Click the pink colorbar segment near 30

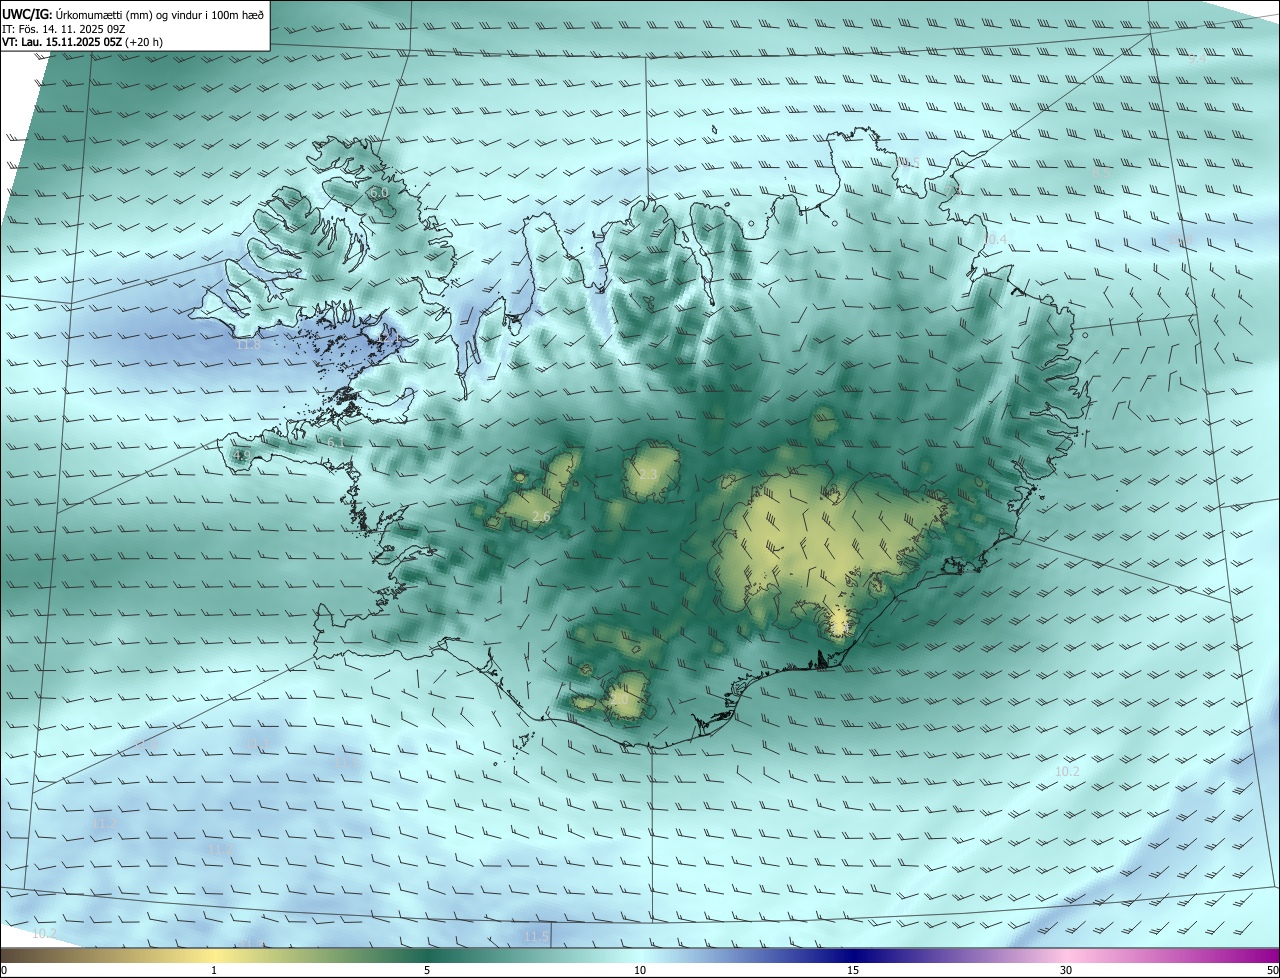click(x=1066, y=955)
